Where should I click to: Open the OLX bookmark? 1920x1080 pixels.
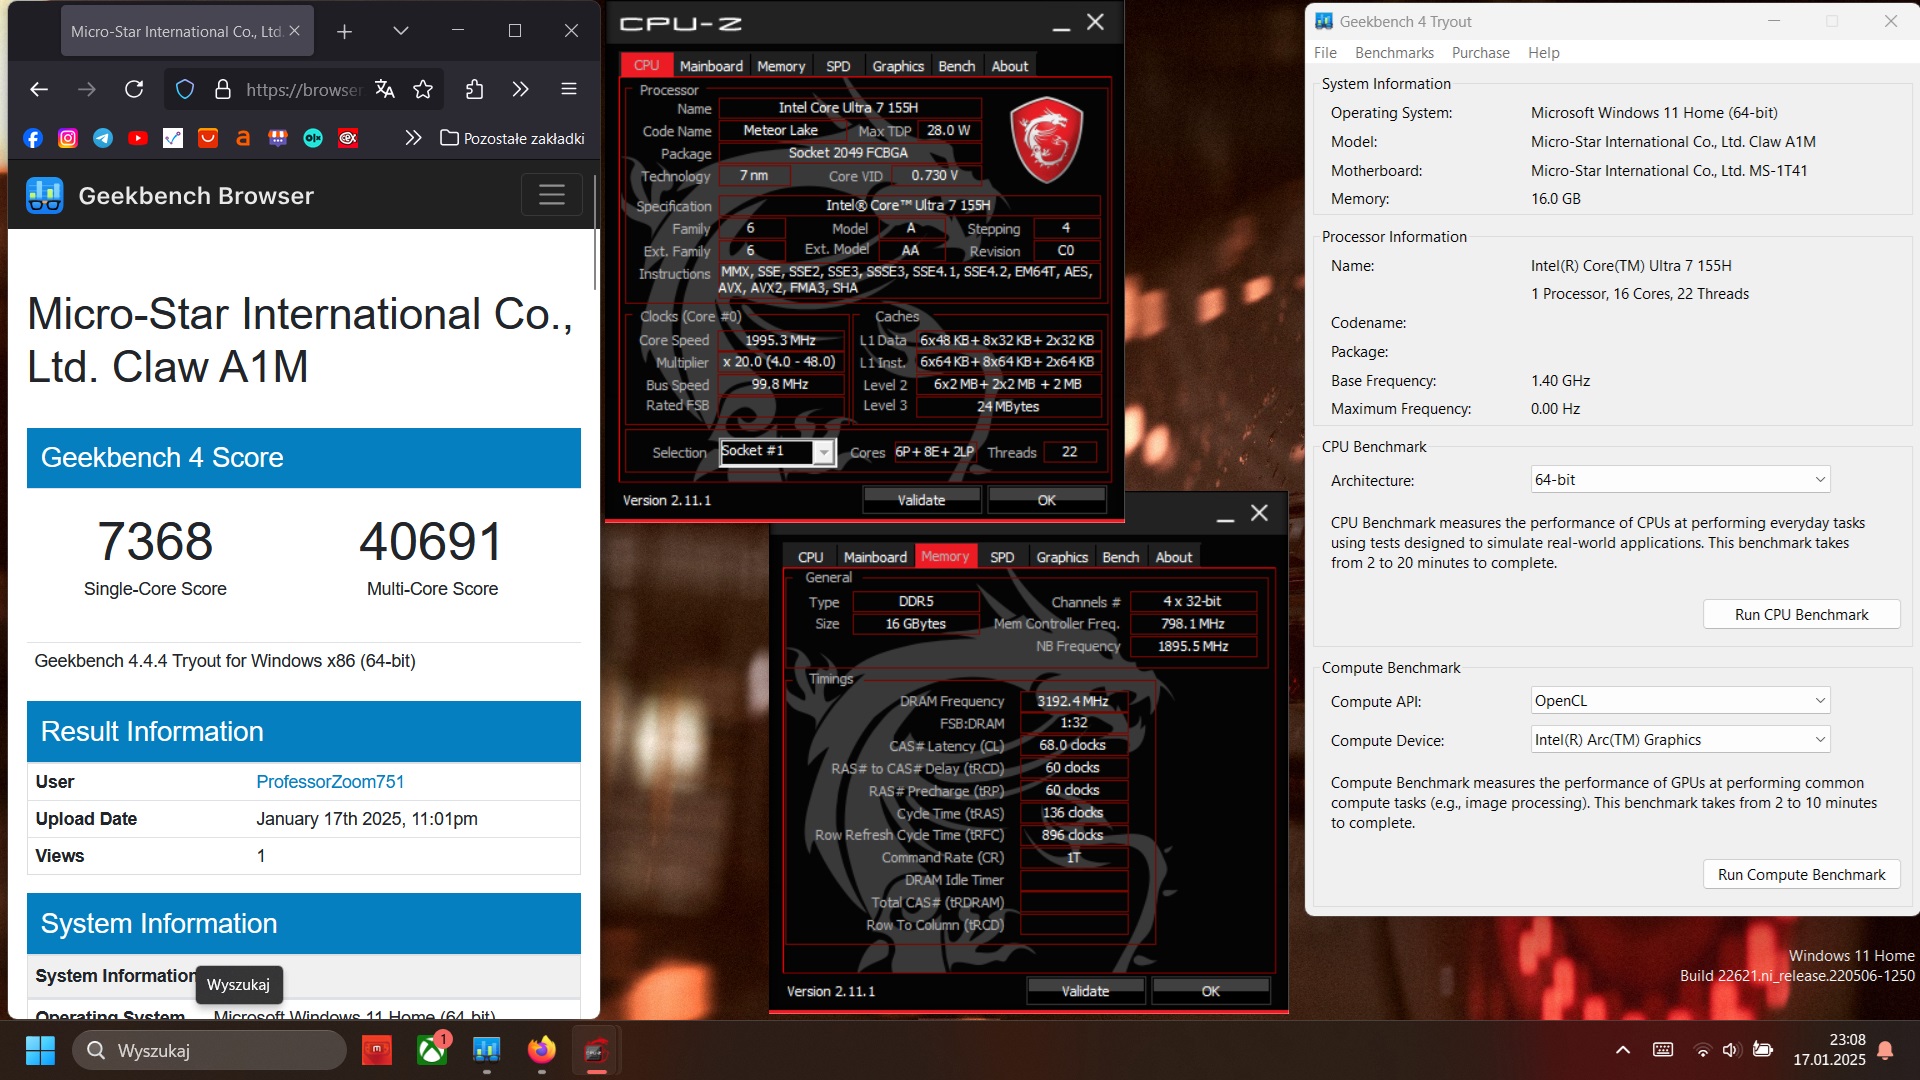click(313, 138)
